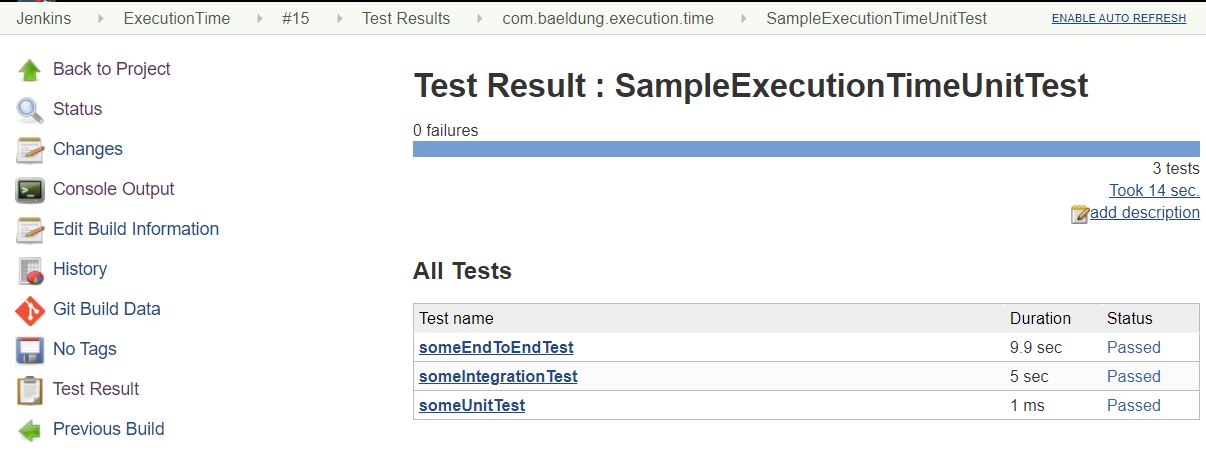Click the Git Build Data logo icon
This screenshot has width=1206, height=450.
tap(30, 310)
